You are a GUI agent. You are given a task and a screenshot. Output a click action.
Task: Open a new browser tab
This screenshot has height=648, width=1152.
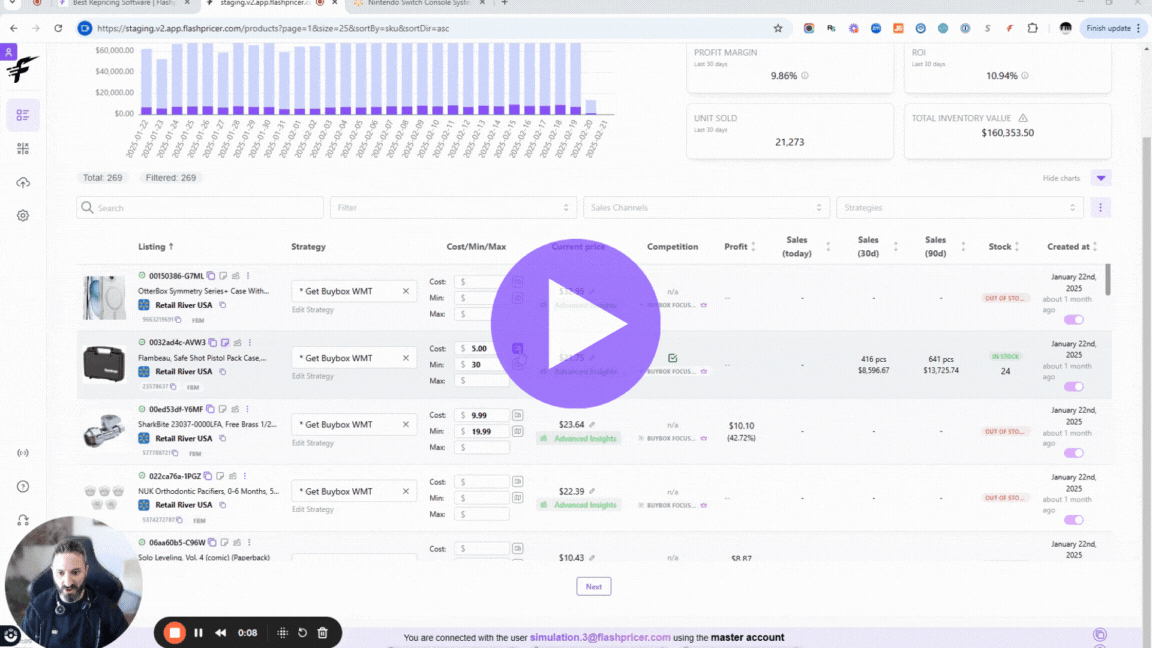pyautogui.click(x=504, y=4)
